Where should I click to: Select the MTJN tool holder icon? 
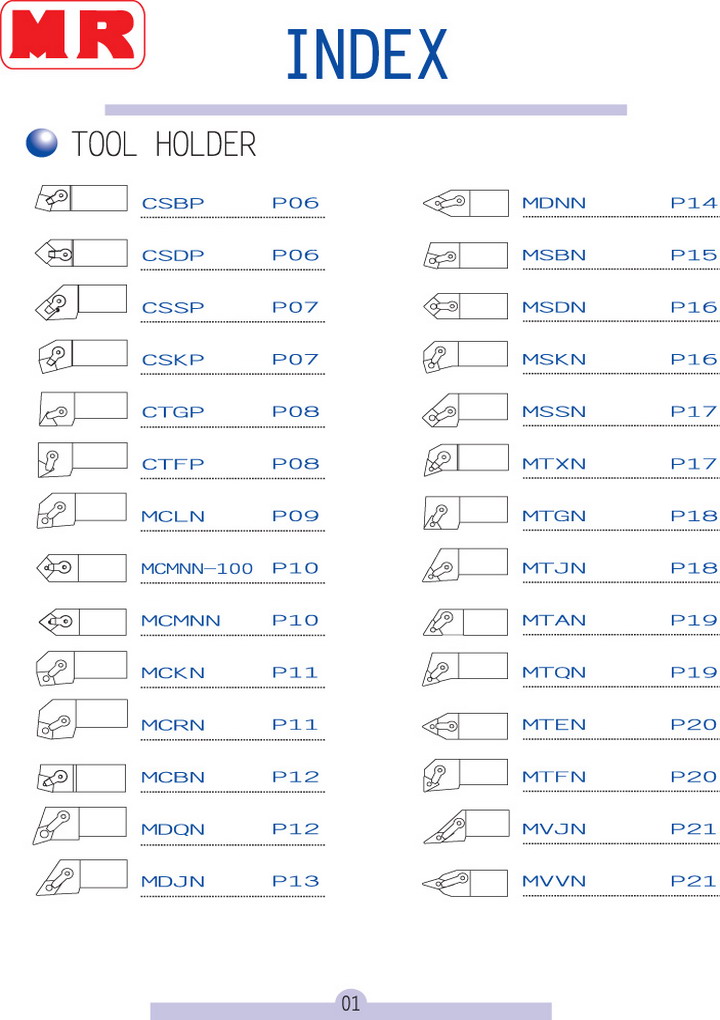point(465,565)
